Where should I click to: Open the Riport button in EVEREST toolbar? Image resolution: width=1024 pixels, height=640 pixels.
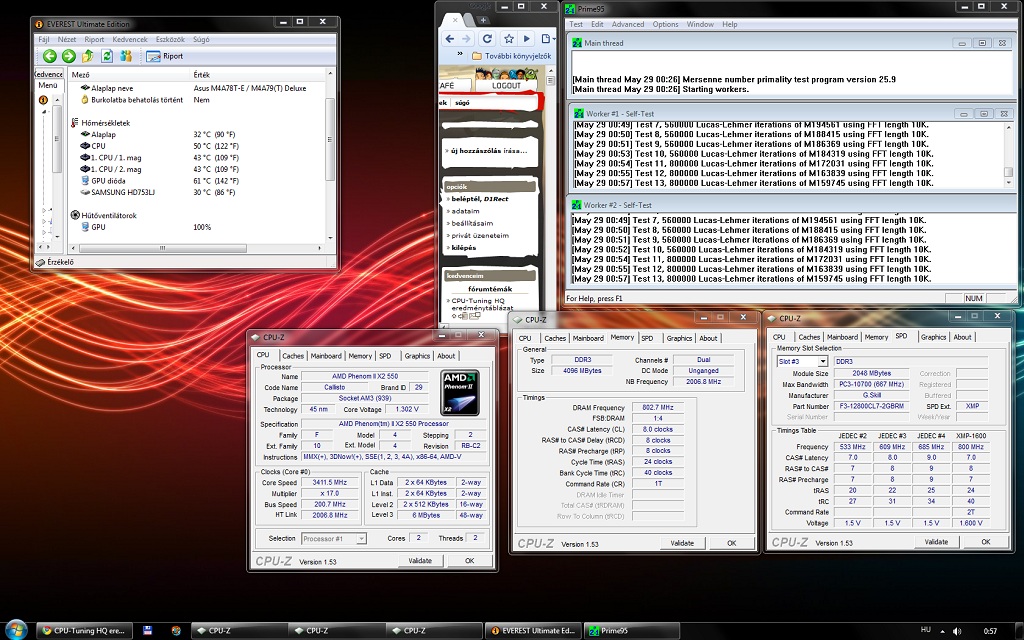tap(165, 56)
